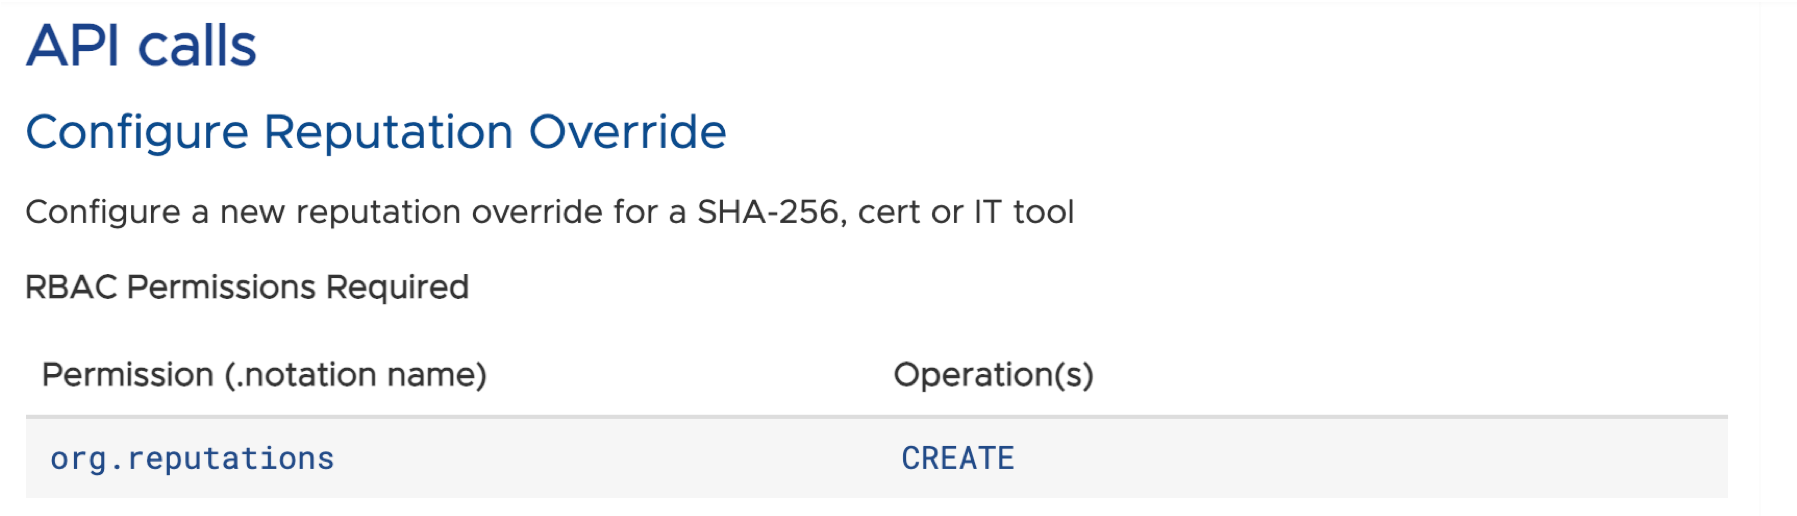The image size is (1797, 516).
Task: Click the word "Override" in the section heading
Action: [627, 132]
